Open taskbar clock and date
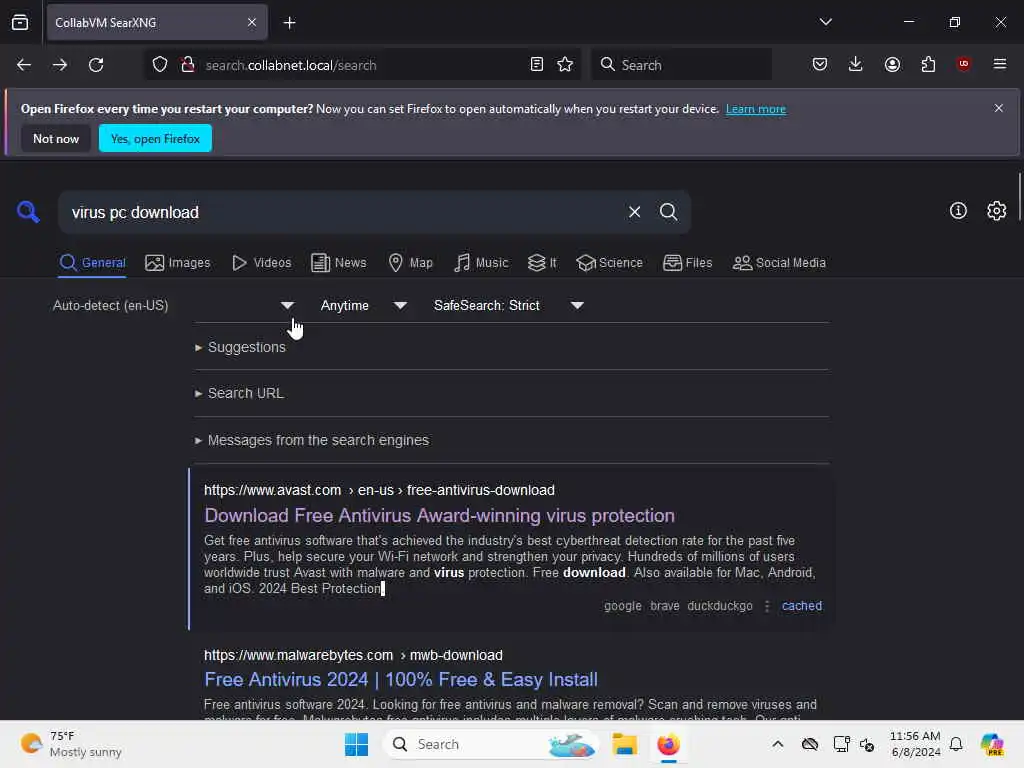 point(915,744)
